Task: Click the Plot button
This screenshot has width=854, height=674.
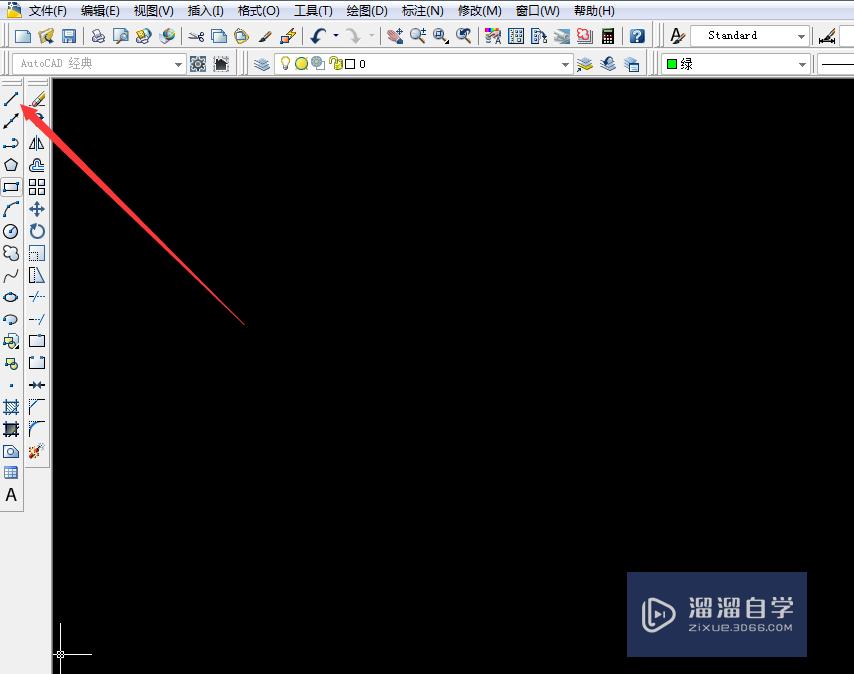Action: pos(97,35)
